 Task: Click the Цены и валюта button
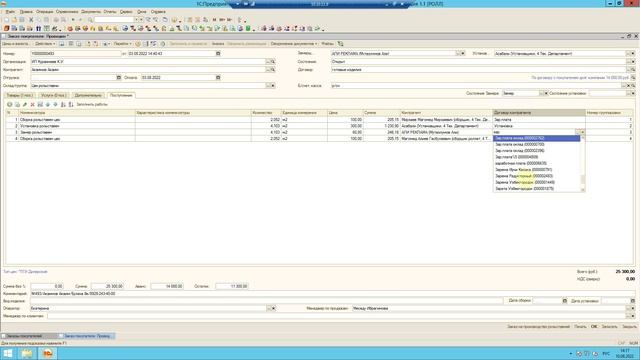pyautogui.click(x=16, y=44)
